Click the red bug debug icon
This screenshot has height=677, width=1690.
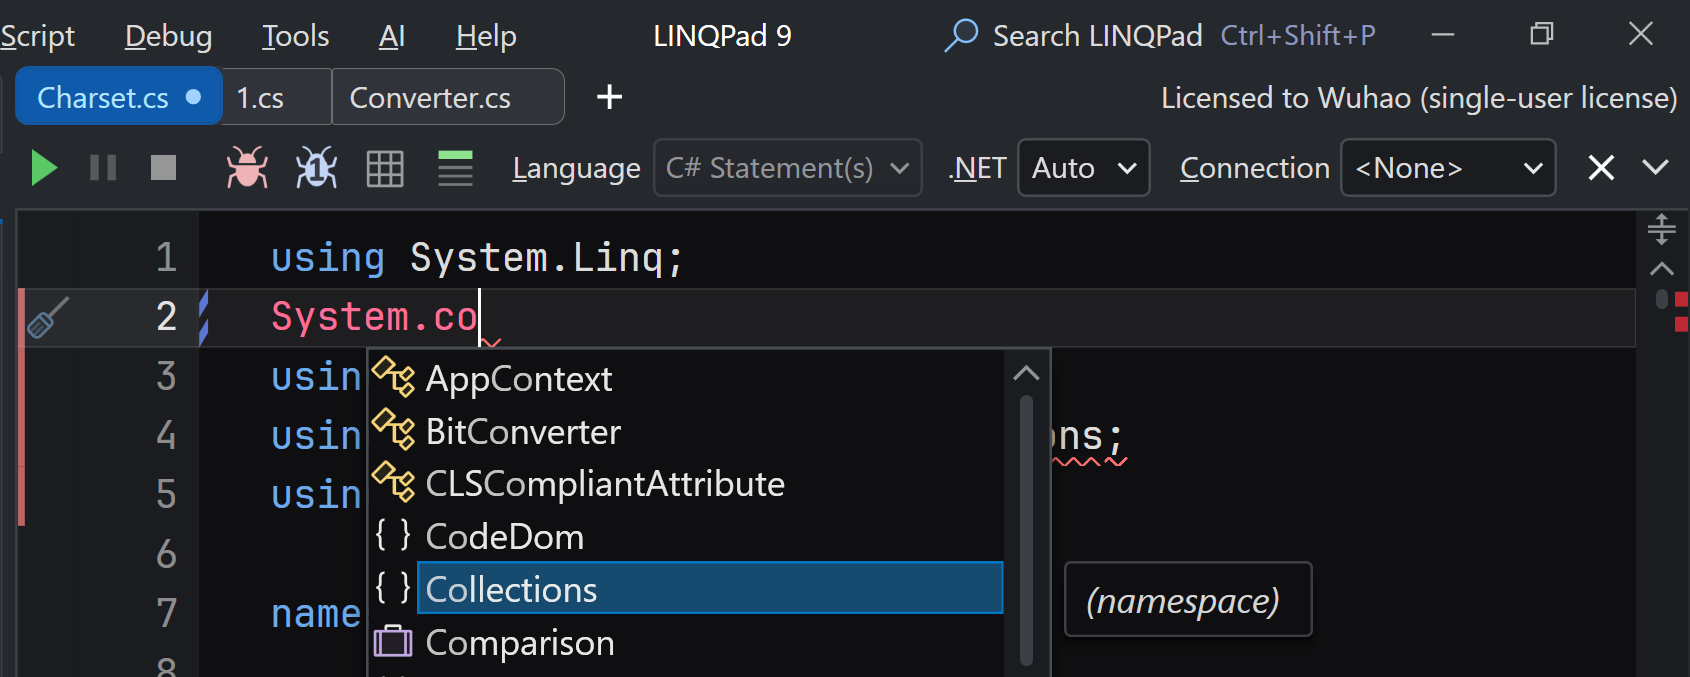click(247, 168)
